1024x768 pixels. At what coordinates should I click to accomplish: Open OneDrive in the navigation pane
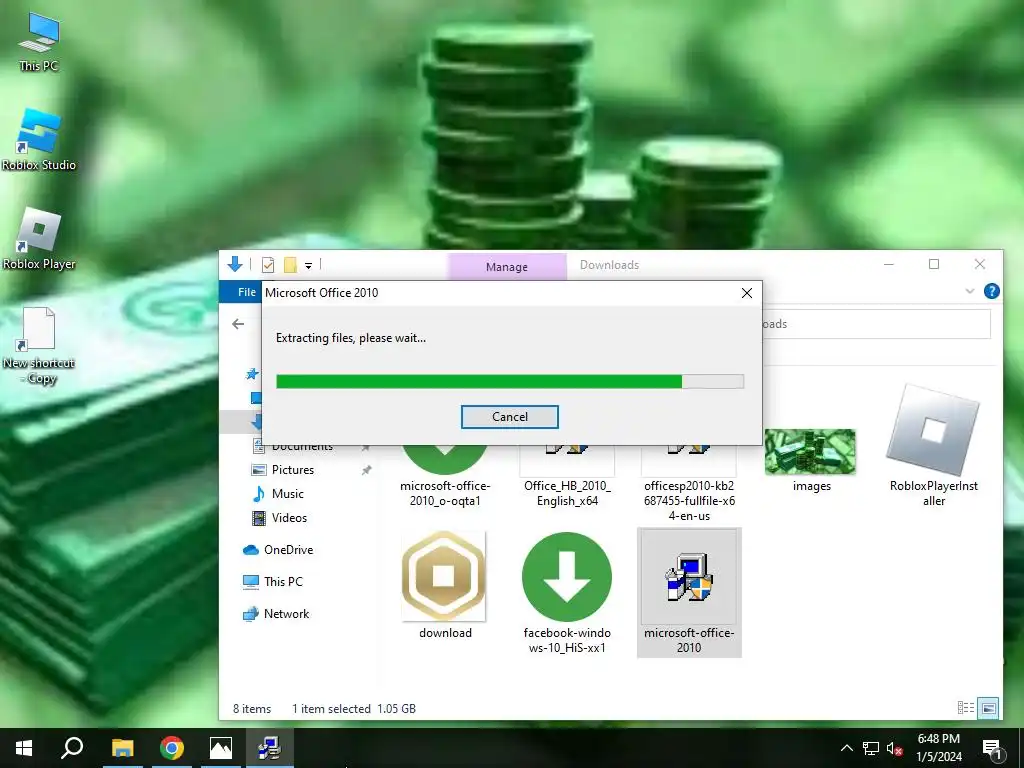click(x=288, y=550)
